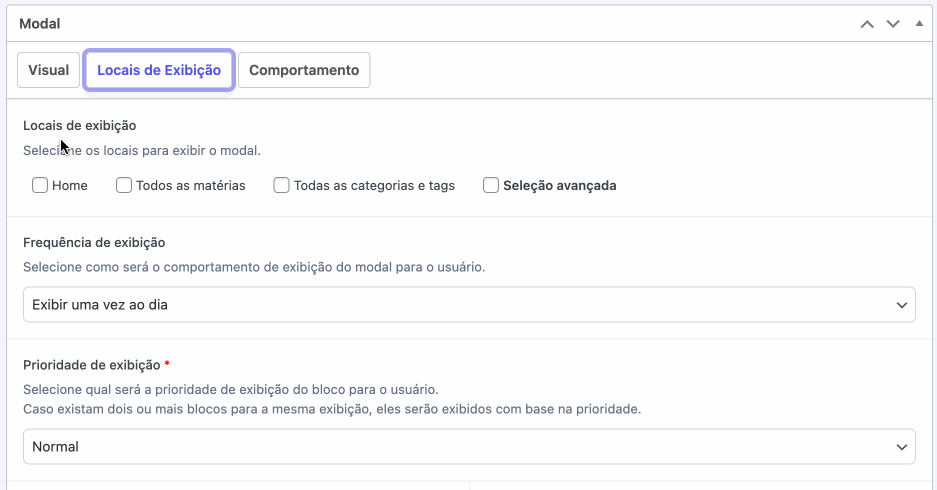937x490 pixels.
Task: Click the 'Caso existam dois ou mais blocos' note
Action: 331,409
